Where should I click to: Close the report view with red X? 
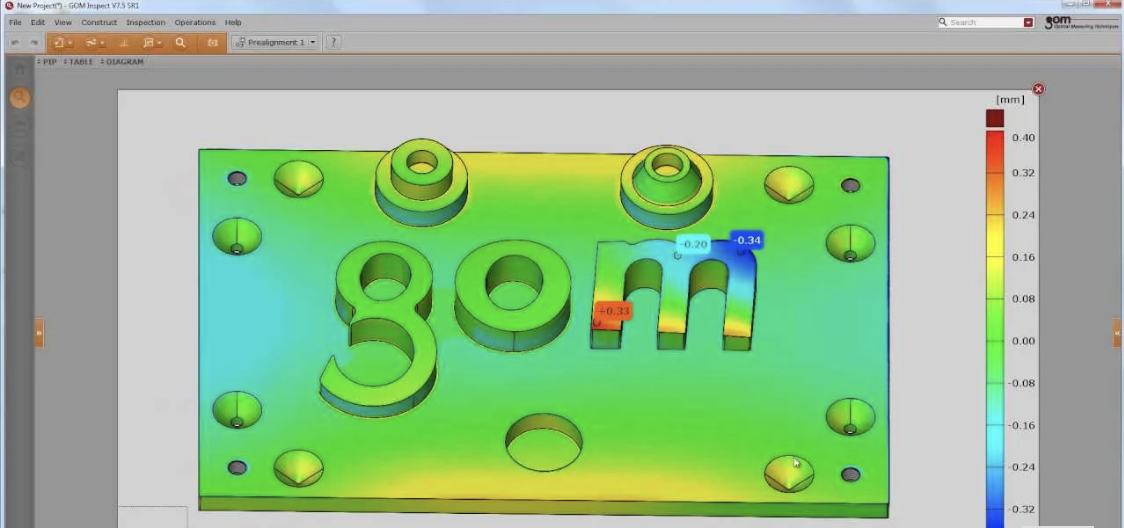pyautogui.click(x=1038, y=89)
